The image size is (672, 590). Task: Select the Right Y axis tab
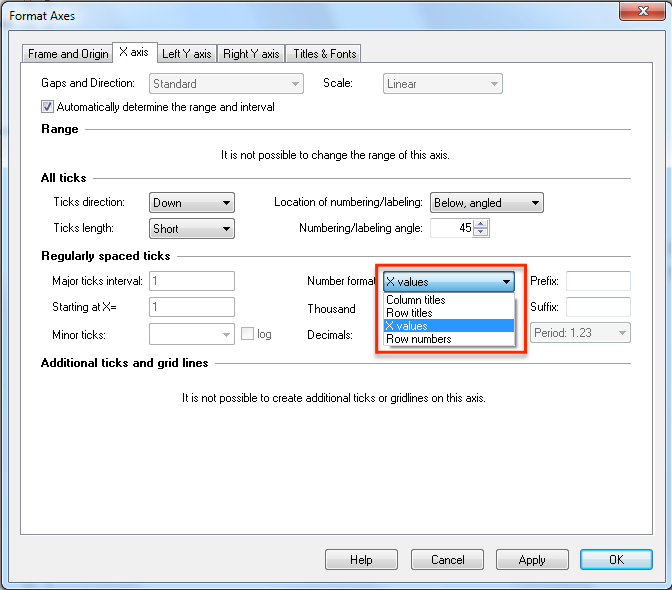pos(251,54)
